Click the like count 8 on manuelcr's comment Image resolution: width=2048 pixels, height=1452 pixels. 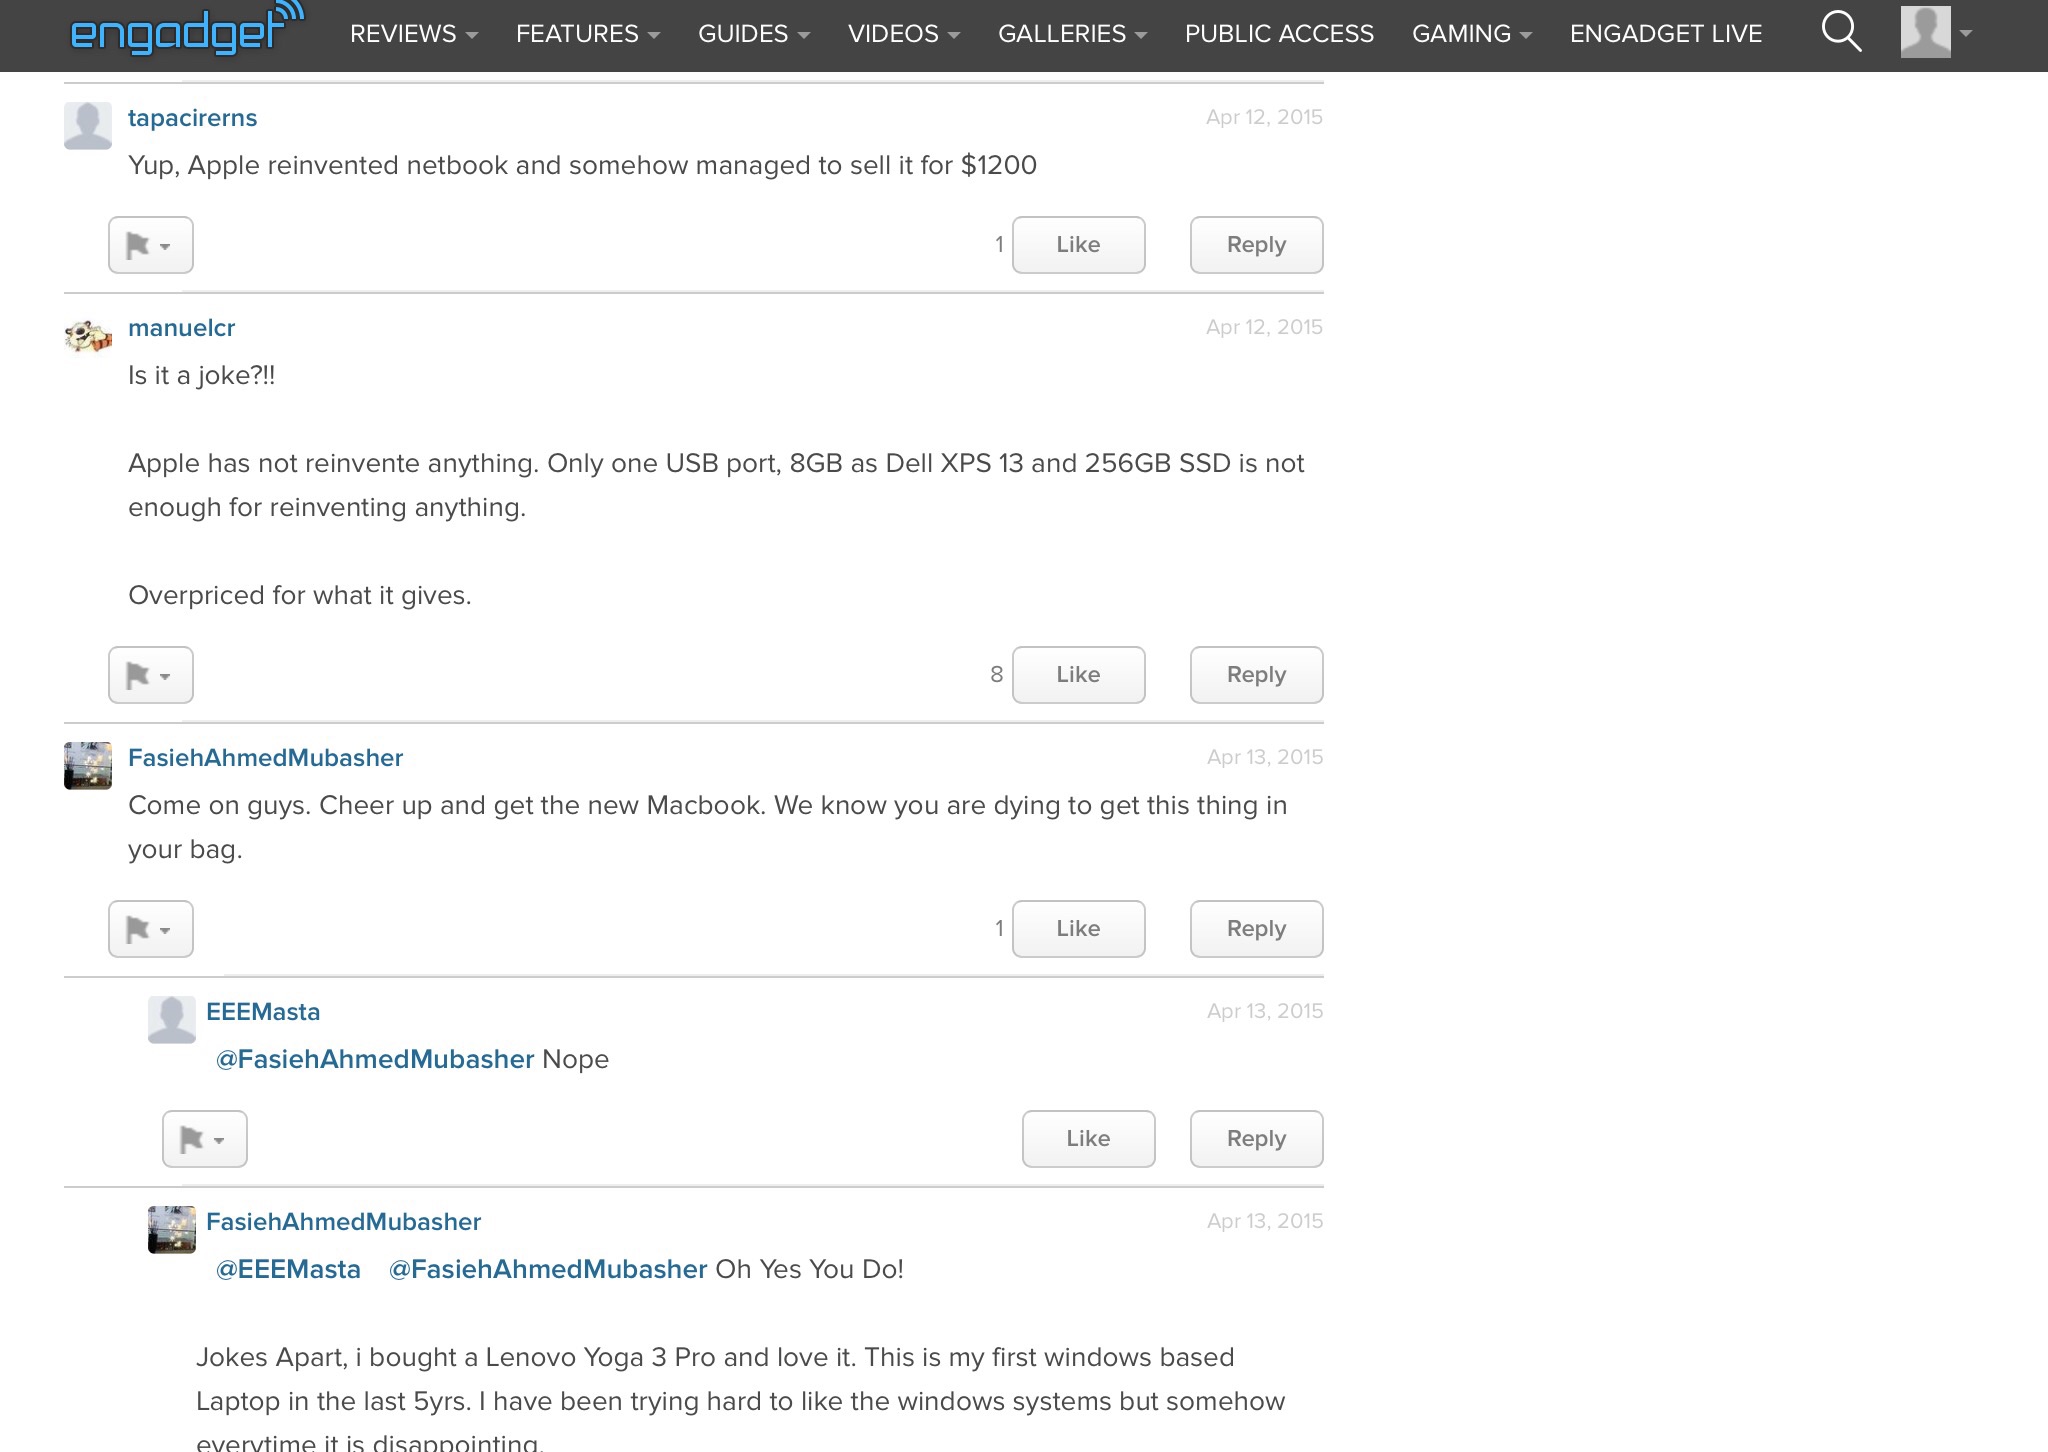click(996, 675)
